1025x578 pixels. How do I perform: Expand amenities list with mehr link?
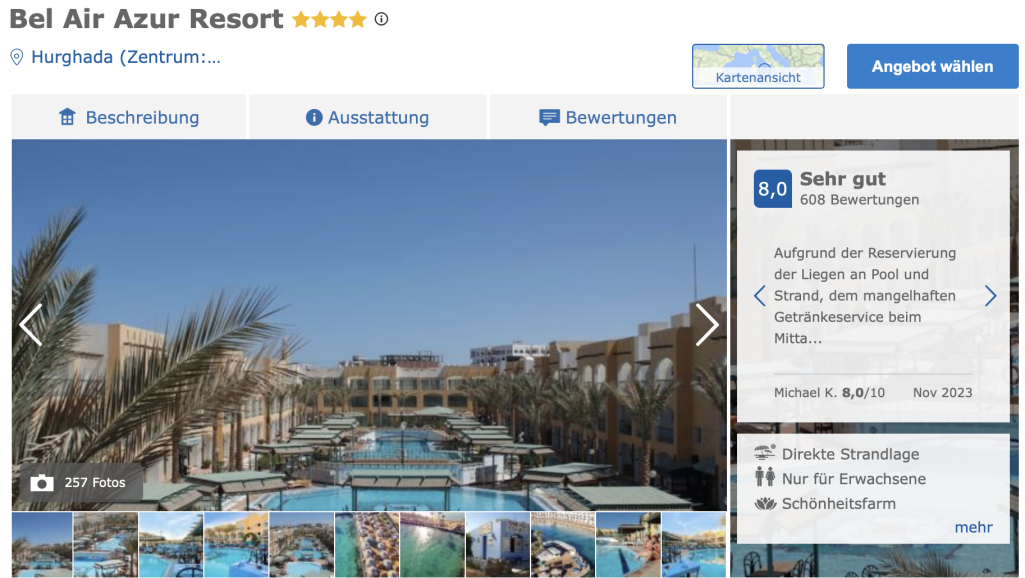973,527
